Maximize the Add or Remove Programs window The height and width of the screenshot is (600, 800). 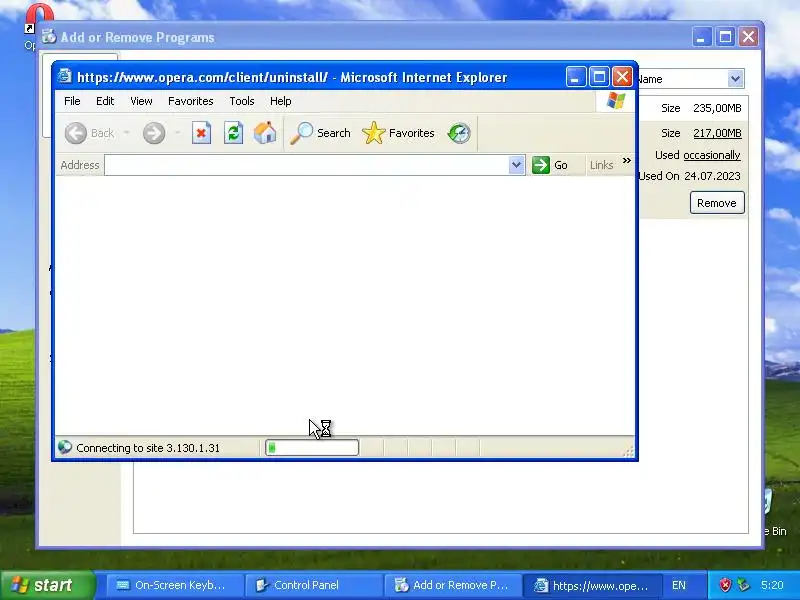point(725,37)
